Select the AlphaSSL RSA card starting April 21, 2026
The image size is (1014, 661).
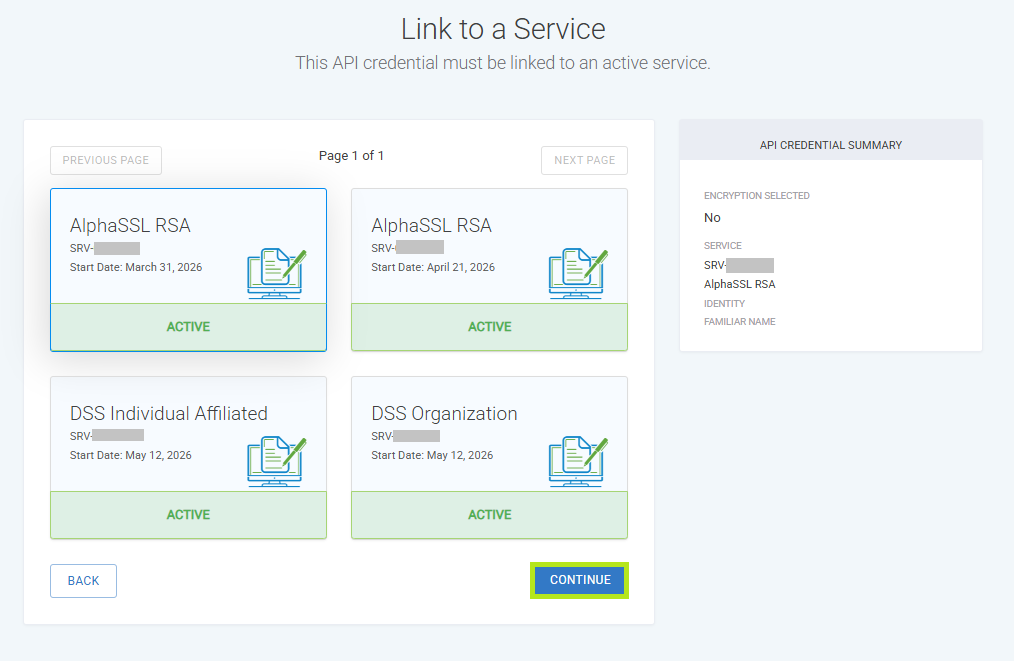[x=490, y=270]
